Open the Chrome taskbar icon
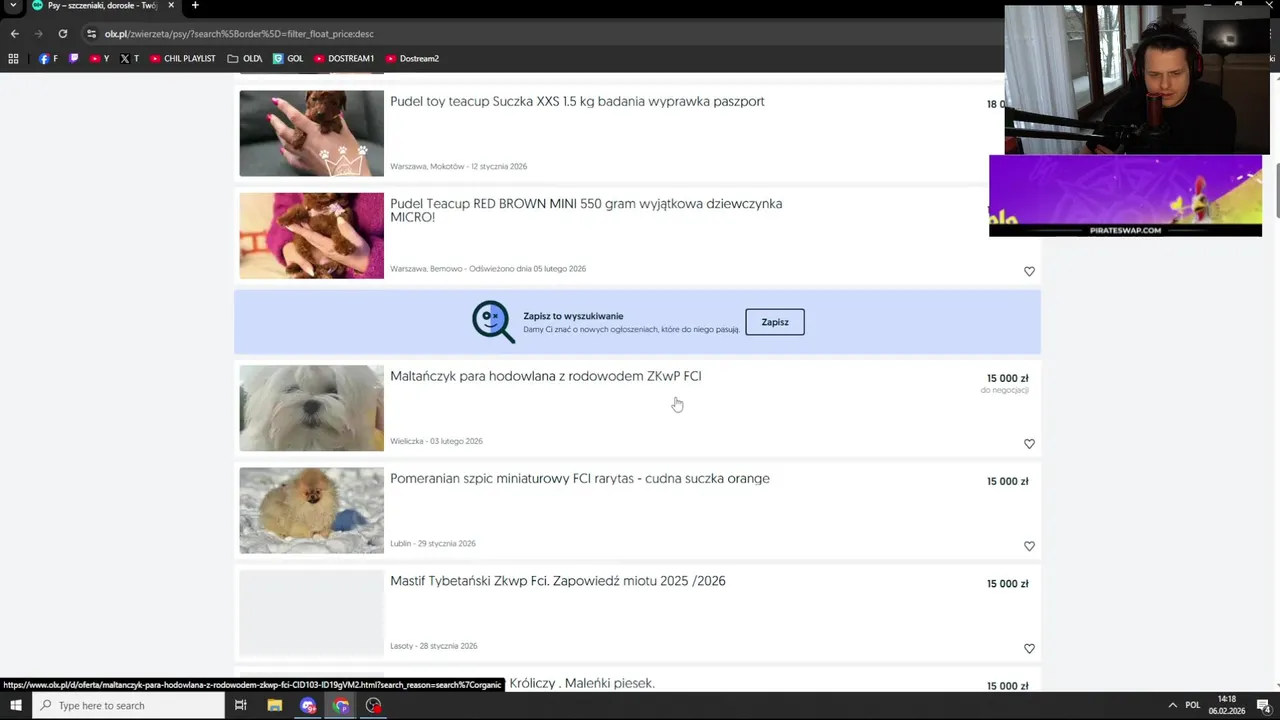 tap(341, 705)
